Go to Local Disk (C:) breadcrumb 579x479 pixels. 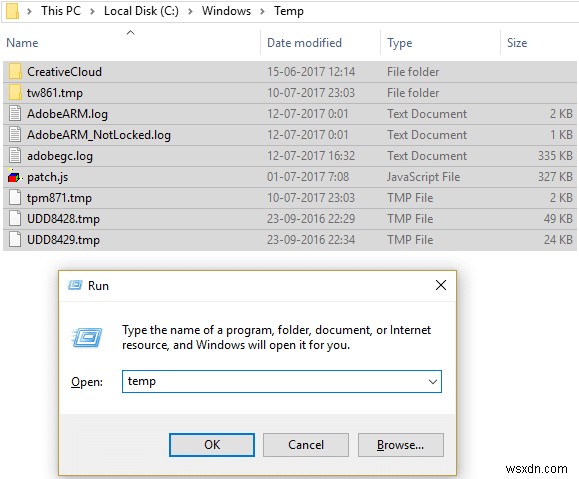[x=141, y=11]
